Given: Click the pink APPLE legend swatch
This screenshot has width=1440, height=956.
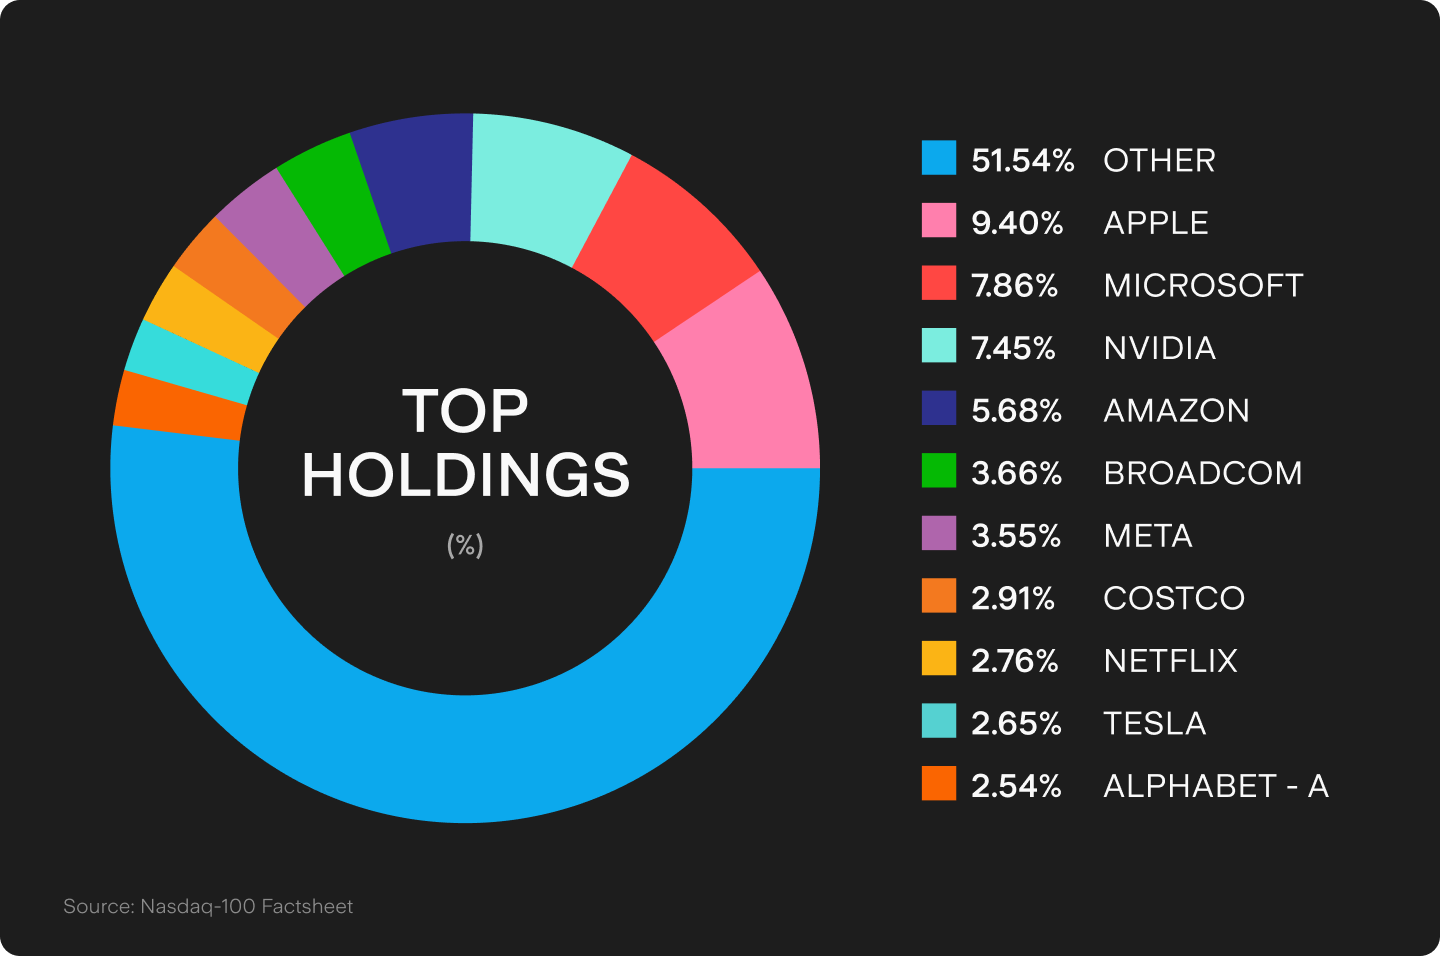Looking at the screenshot, I should pos(938,221).
